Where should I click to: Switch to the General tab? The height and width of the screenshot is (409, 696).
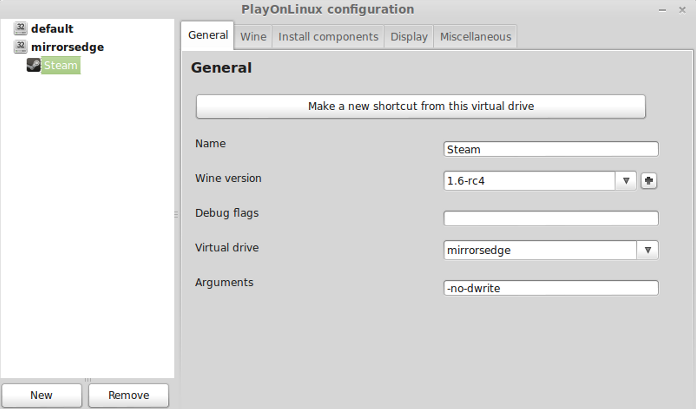click(208, 36)
